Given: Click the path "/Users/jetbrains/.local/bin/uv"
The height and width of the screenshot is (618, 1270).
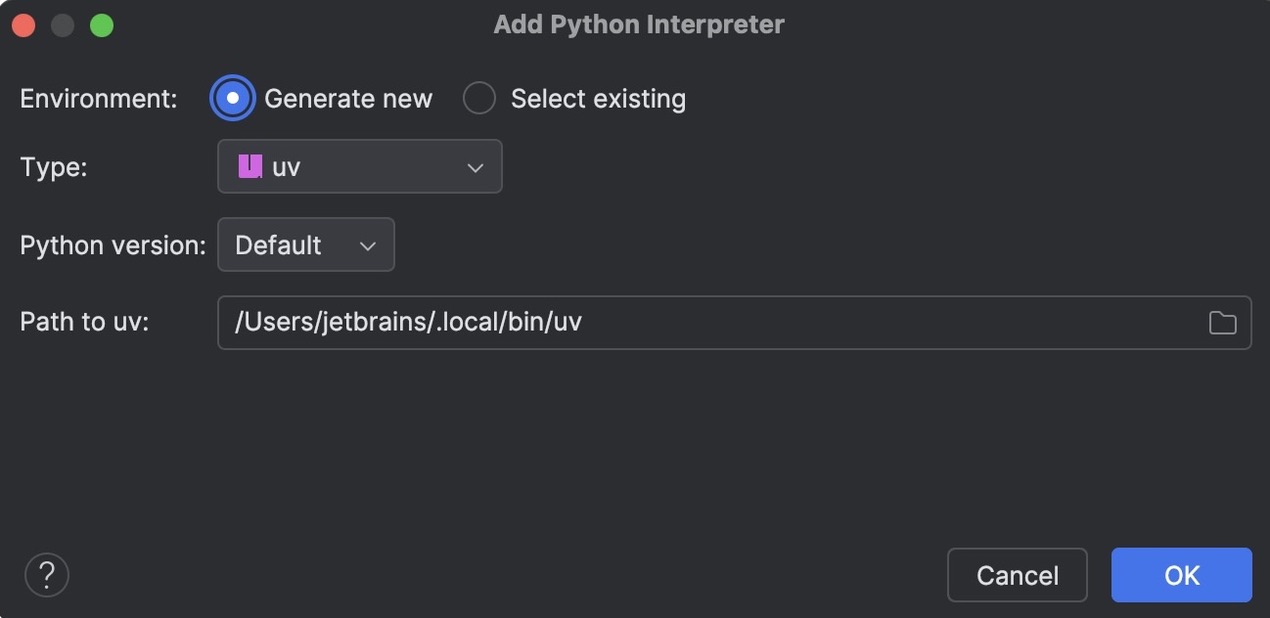Looking at the screenshot, I should (x=407, y=322).
